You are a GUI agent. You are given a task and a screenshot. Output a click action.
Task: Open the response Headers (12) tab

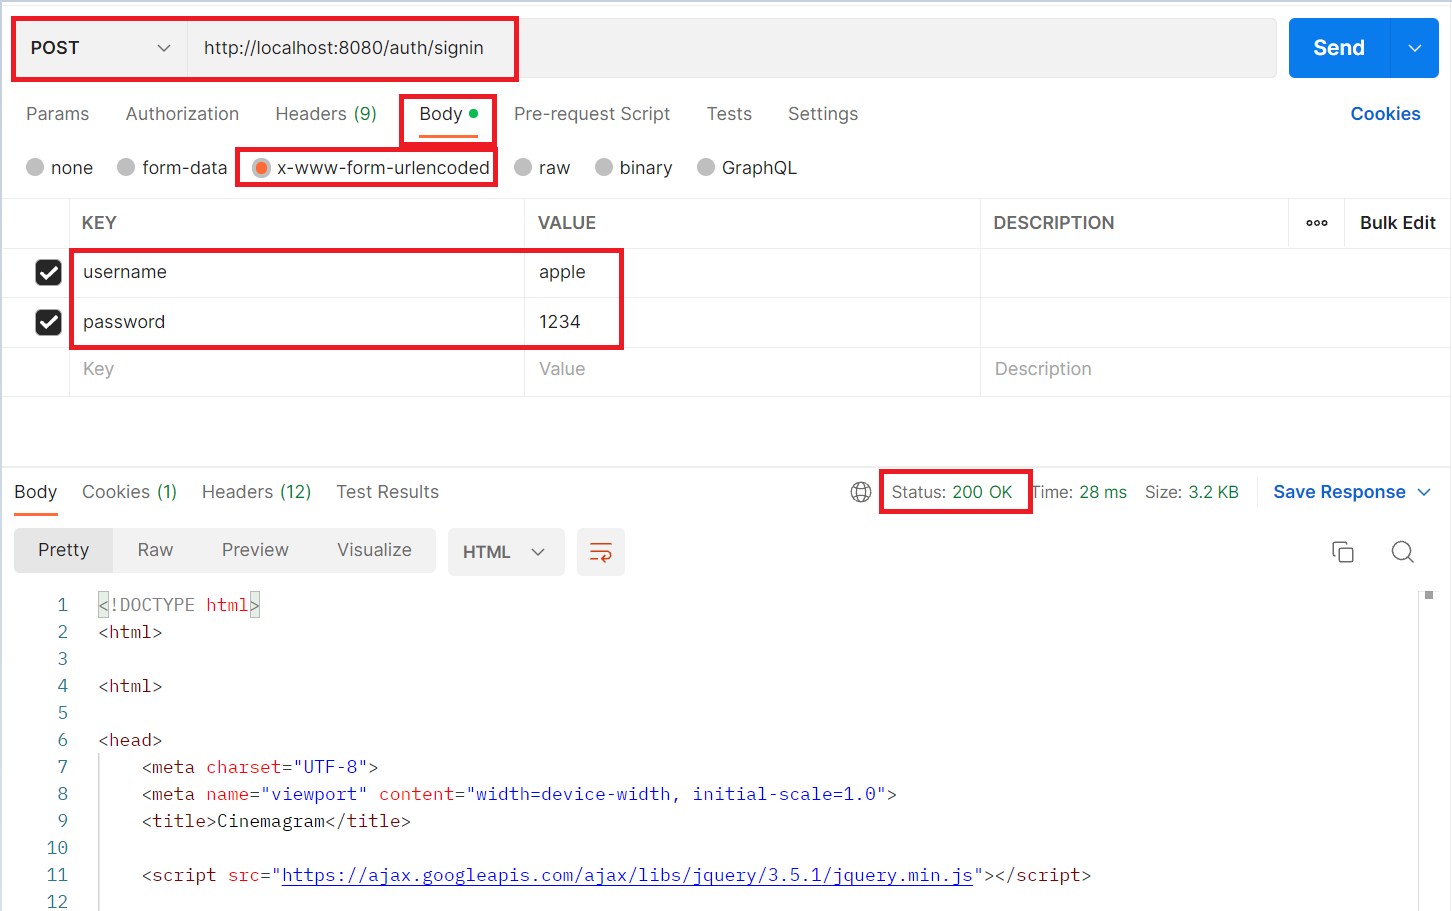point(256,492)
